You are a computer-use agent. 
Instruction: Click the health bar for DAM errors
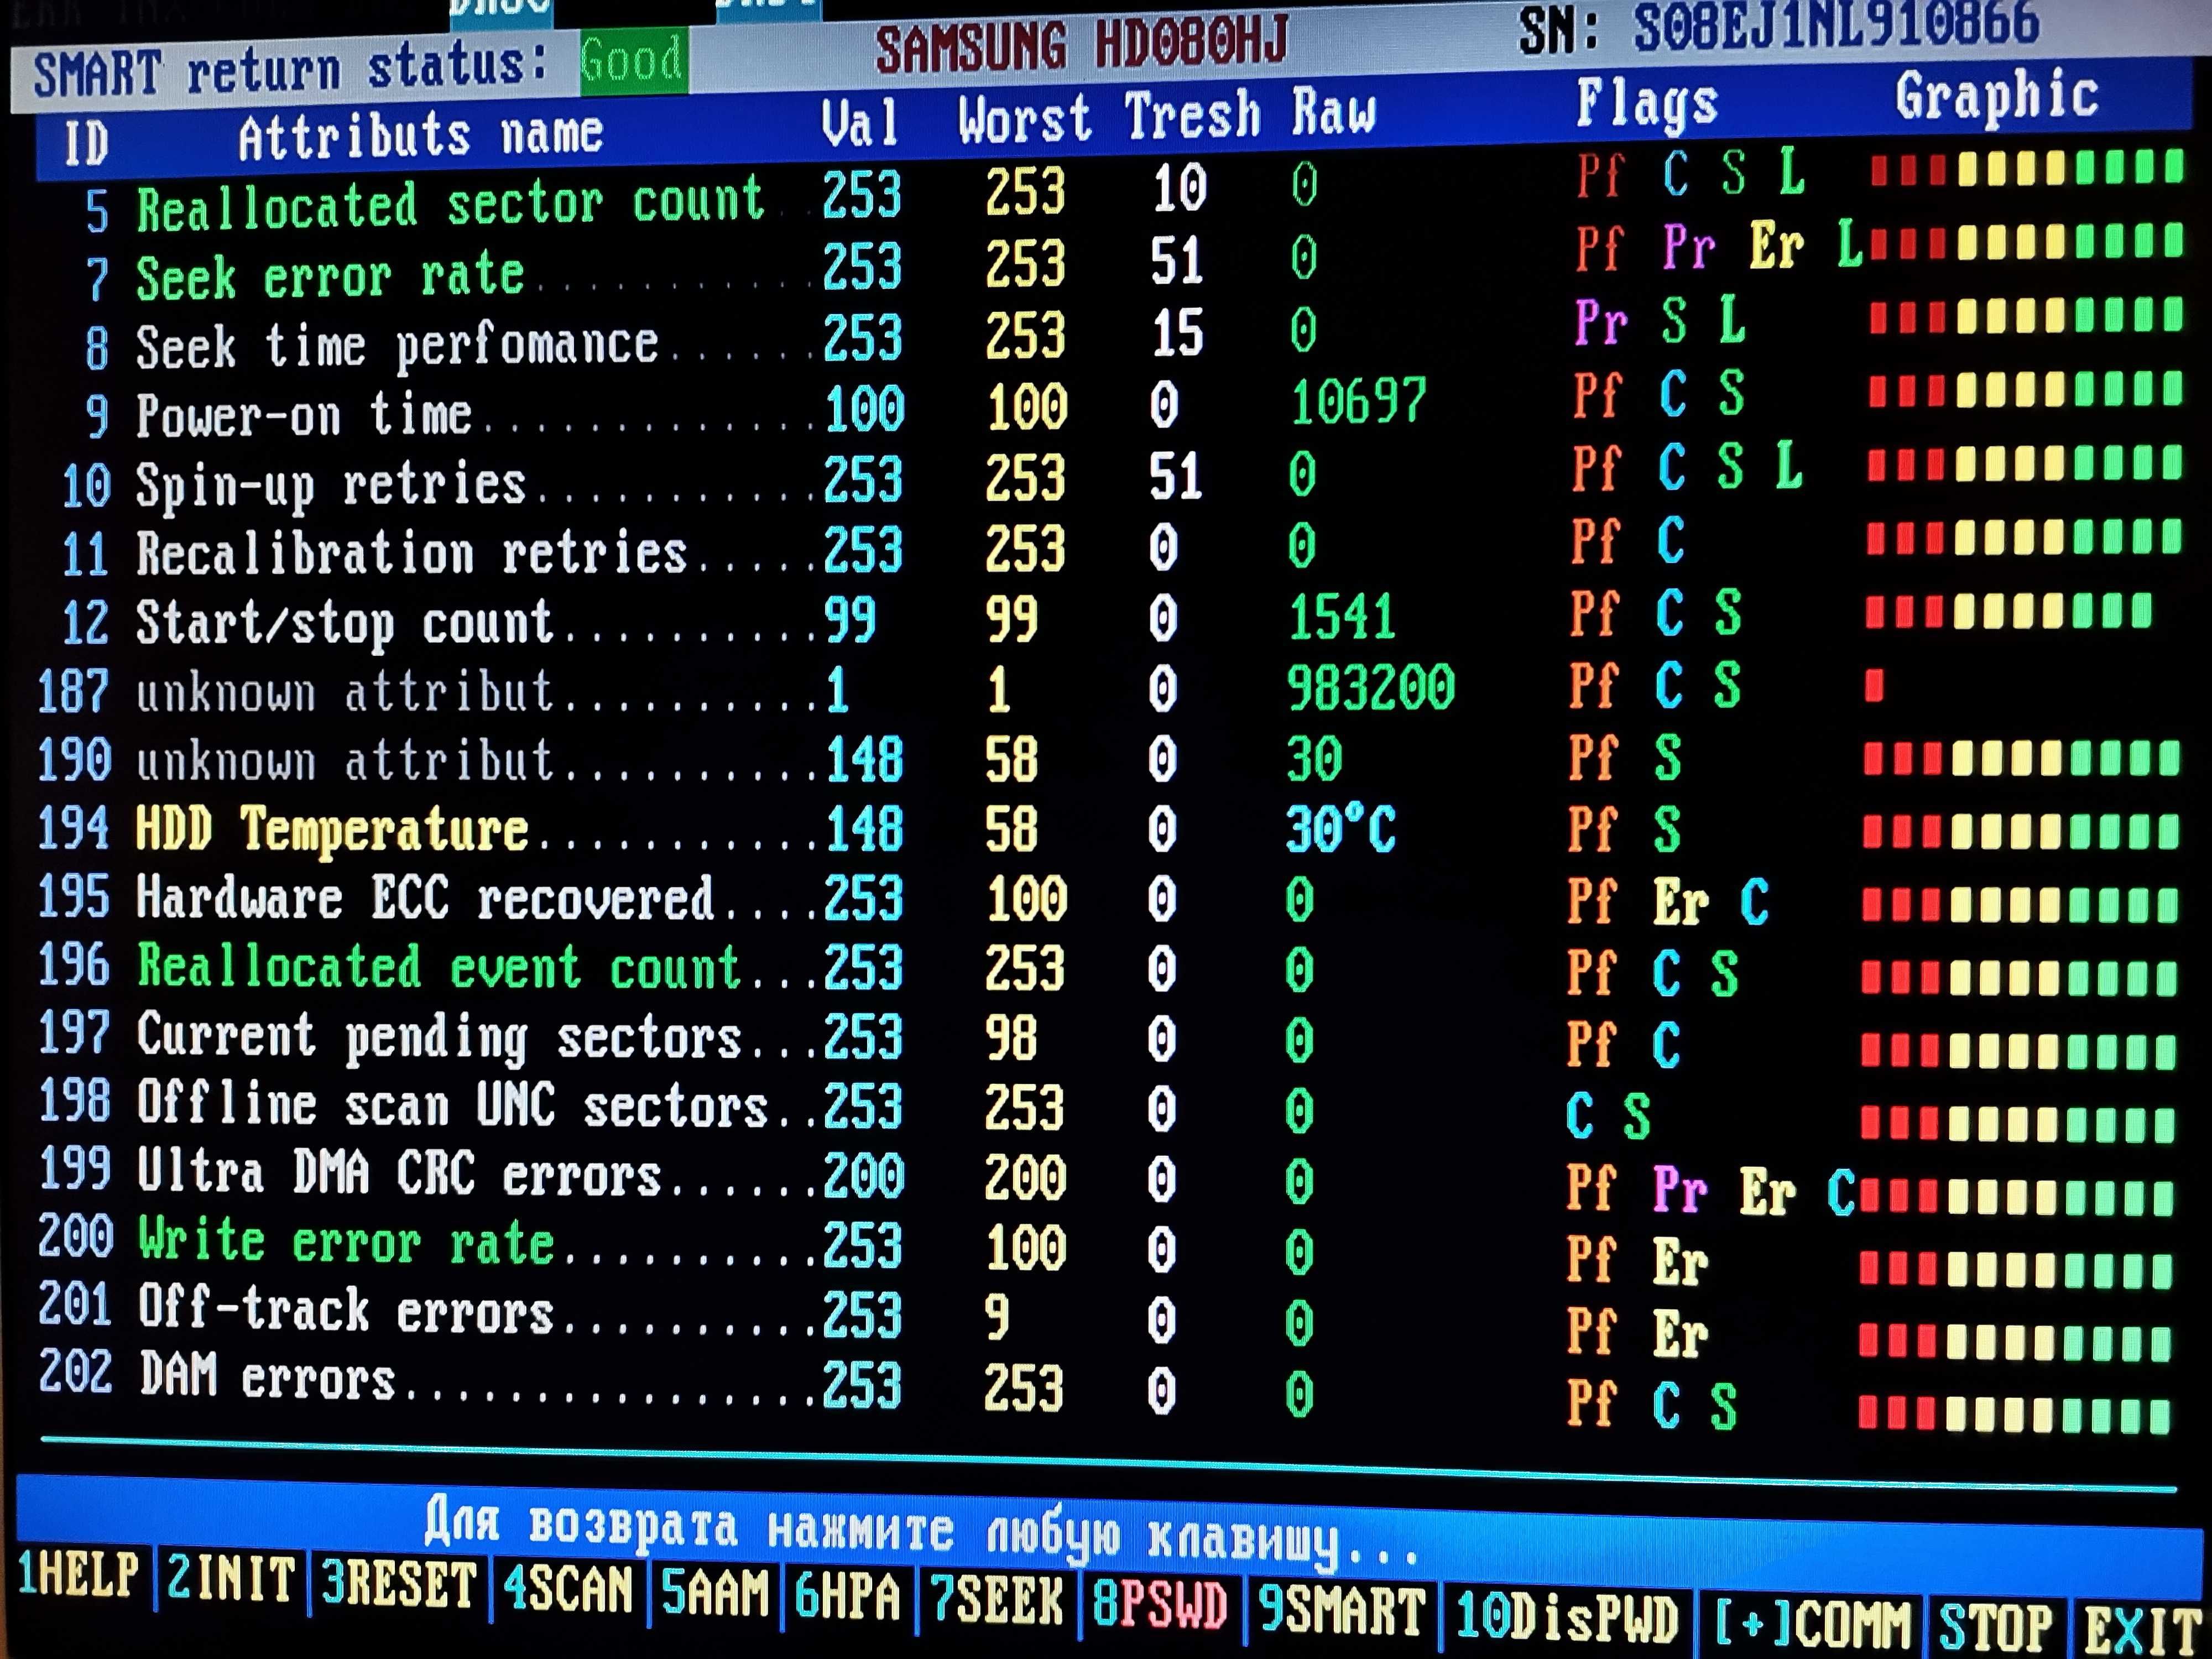point(2015,1414)
